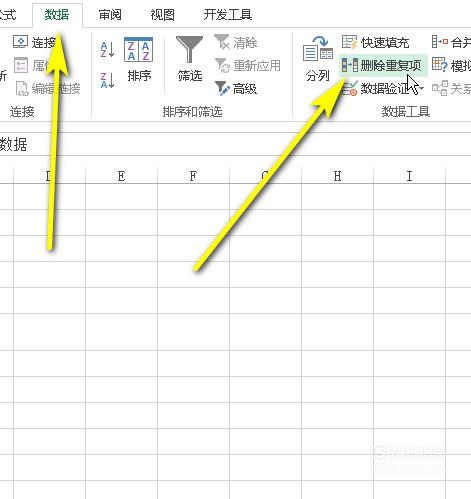
Task: Click the 重新应用 reapply filter icon
Action: 222,65
